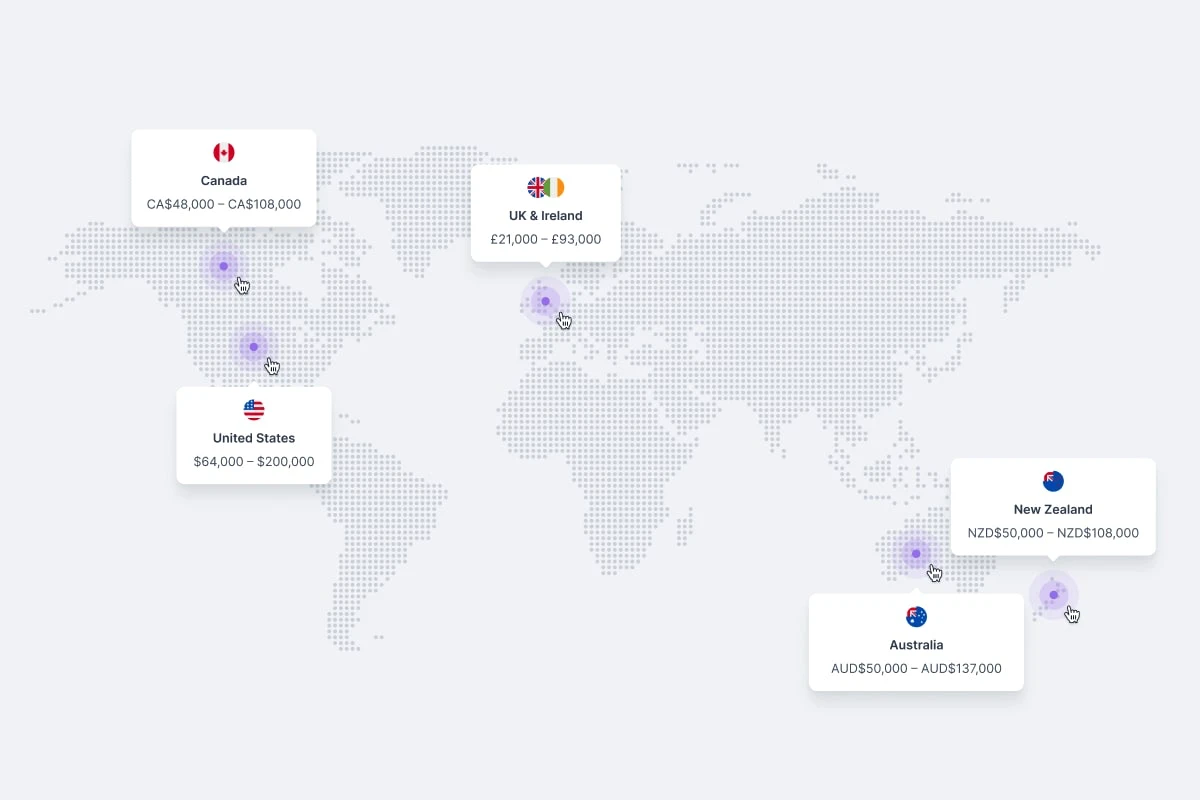The height and width of the screenshot is (800, 1200).
Task: Click the Australian flag icon
Action: [916, 616]
